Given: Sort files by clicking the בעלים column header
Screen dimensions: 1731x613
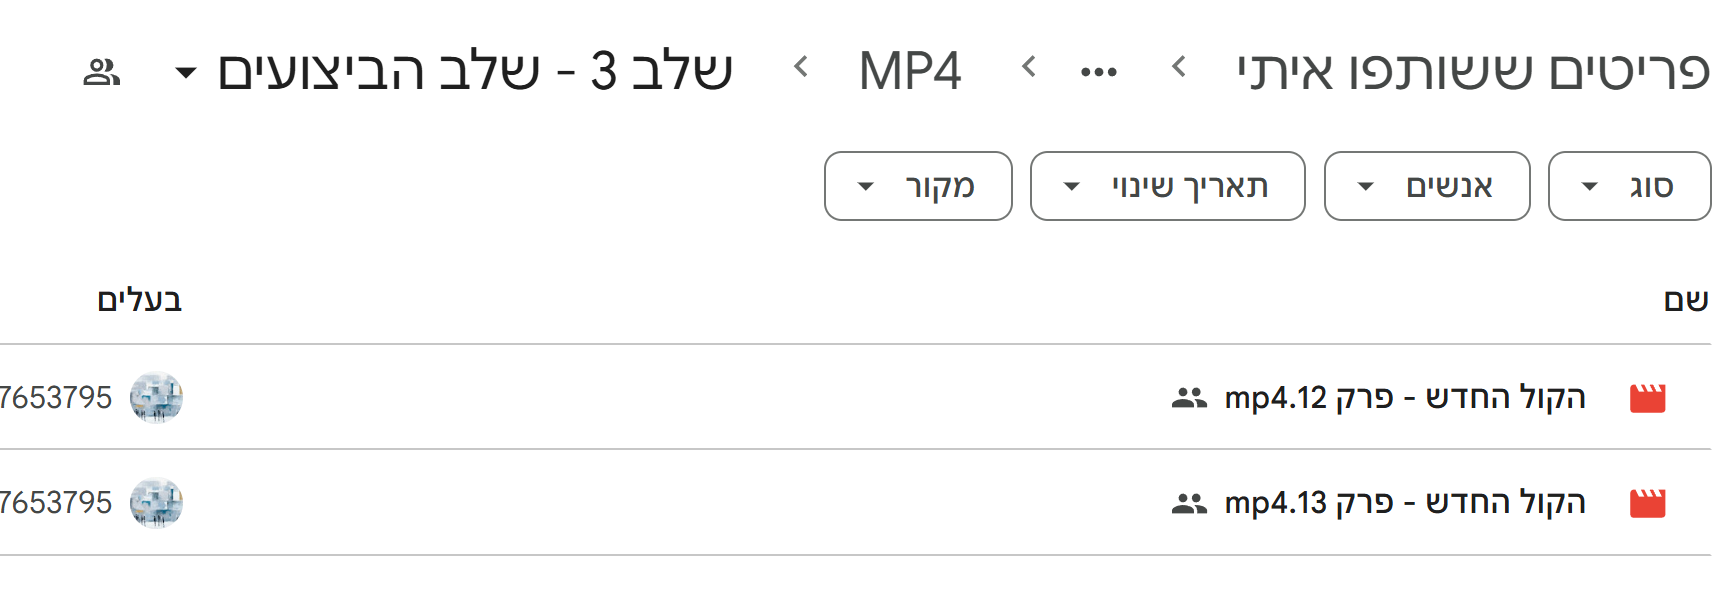Looking at the screenshot, I should 141,298.
